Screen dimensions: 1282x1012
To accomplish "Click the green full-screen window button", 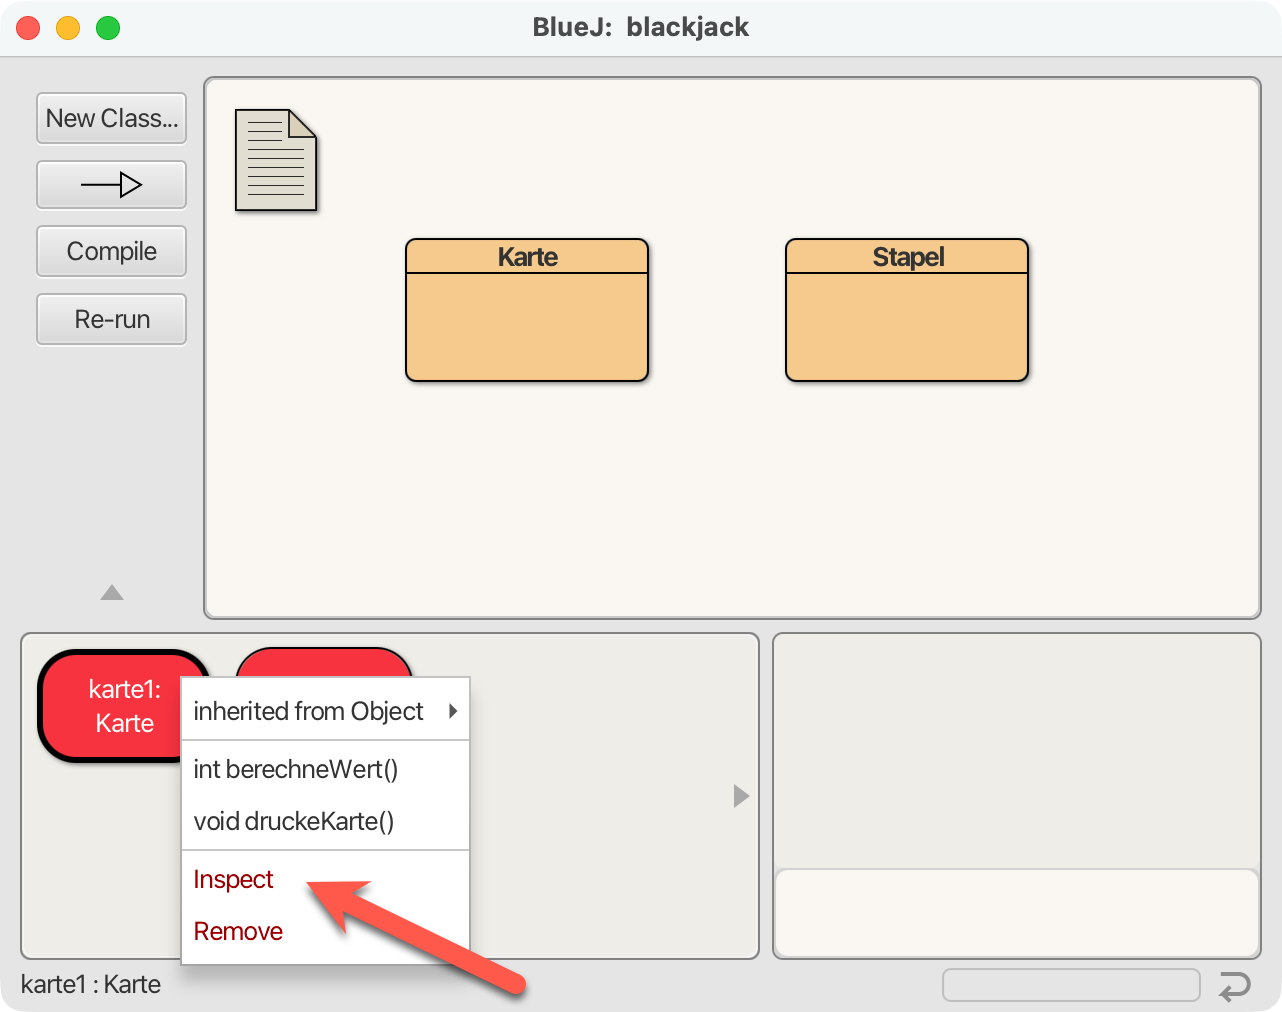I will click(108, 28).
